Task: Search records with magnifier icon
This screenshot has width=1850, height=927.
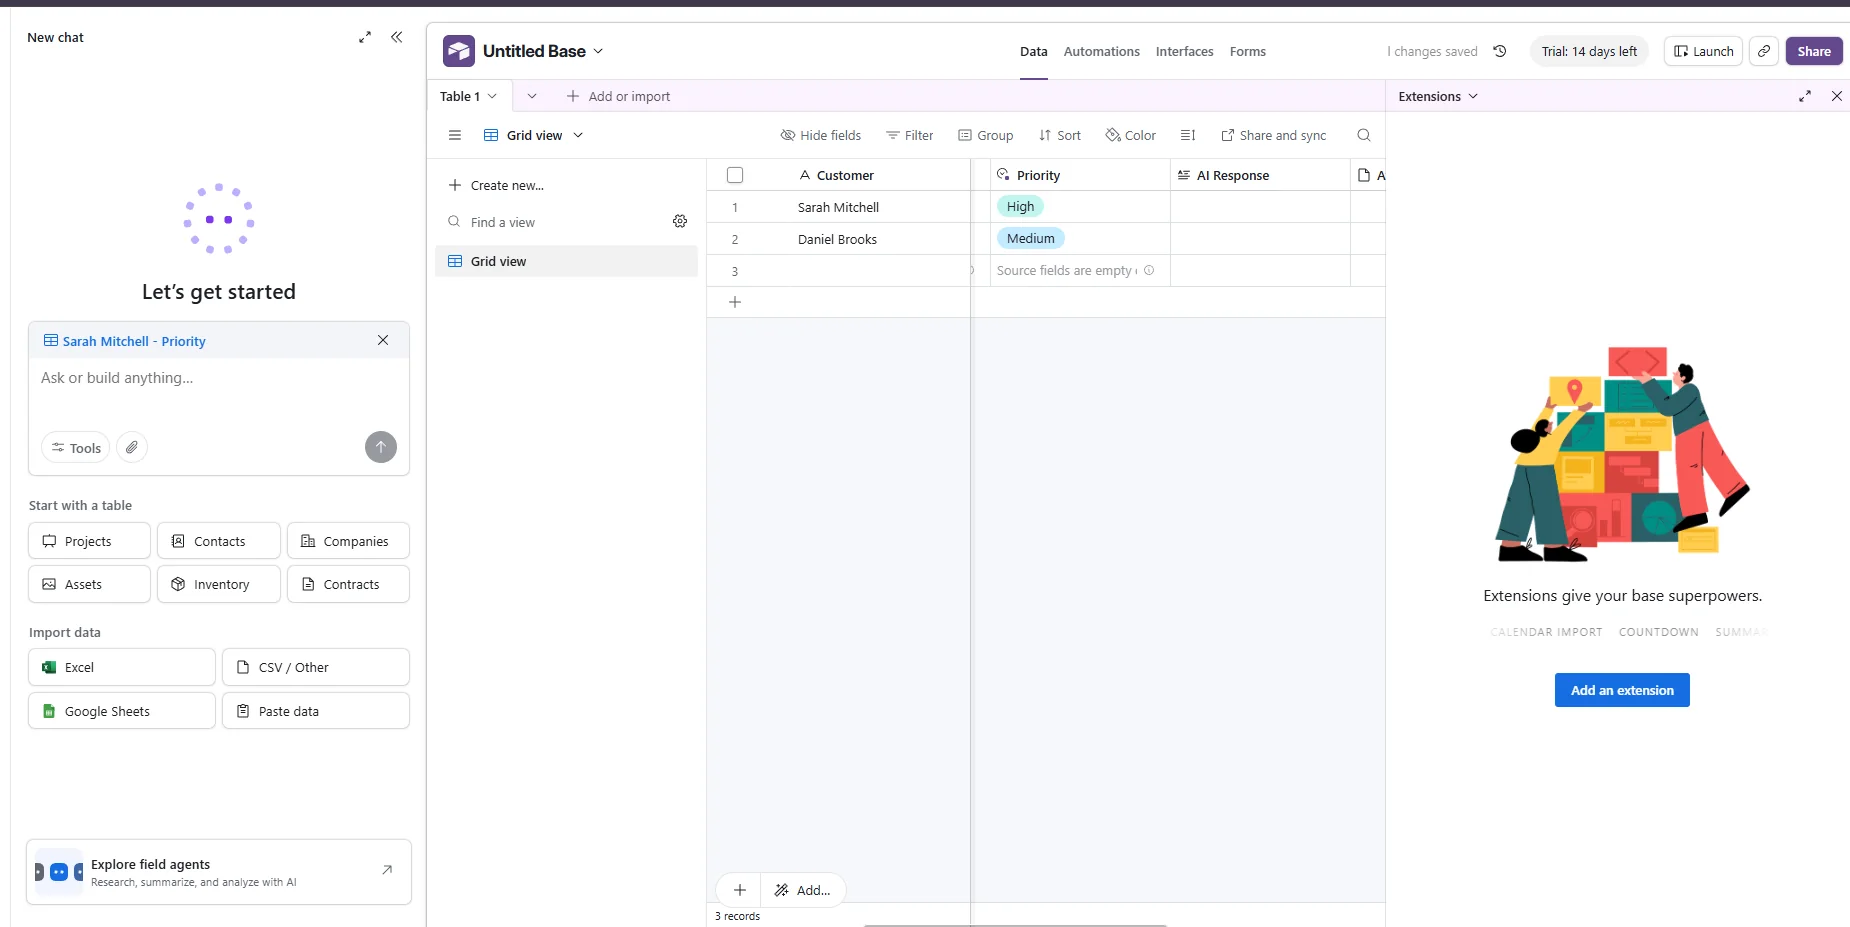Action: point(1364,135)
